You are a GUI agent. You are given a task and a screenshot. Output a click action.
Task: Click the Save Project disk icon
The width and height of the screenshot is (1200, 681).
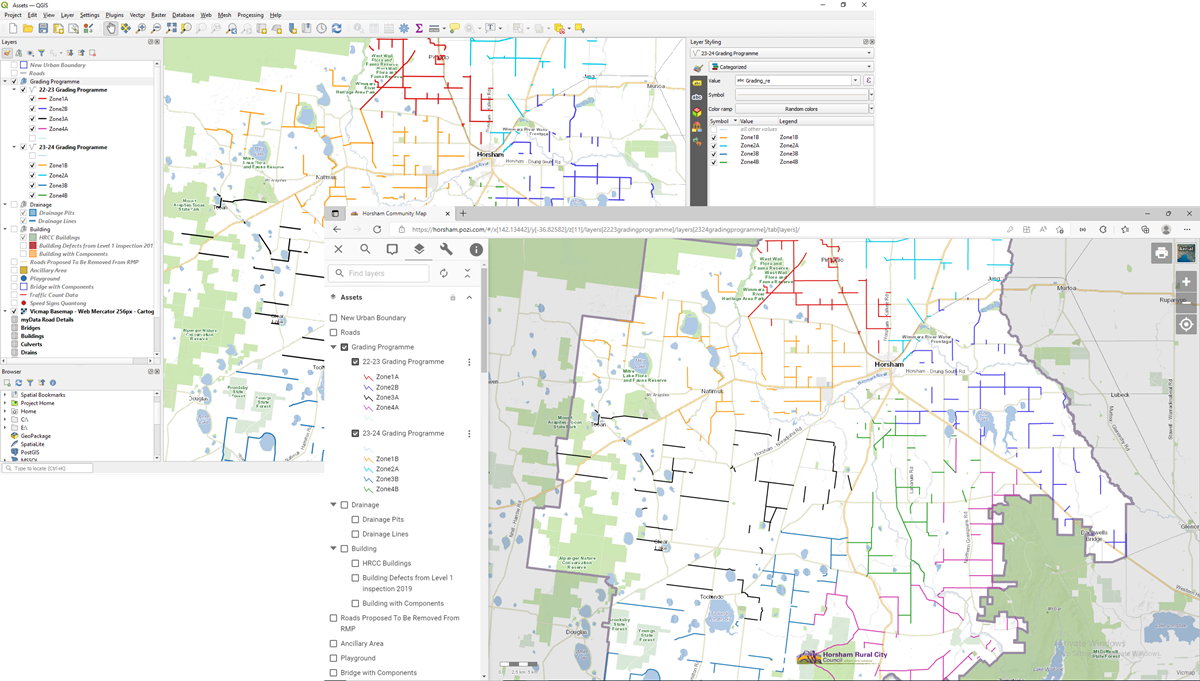[43, 28]
